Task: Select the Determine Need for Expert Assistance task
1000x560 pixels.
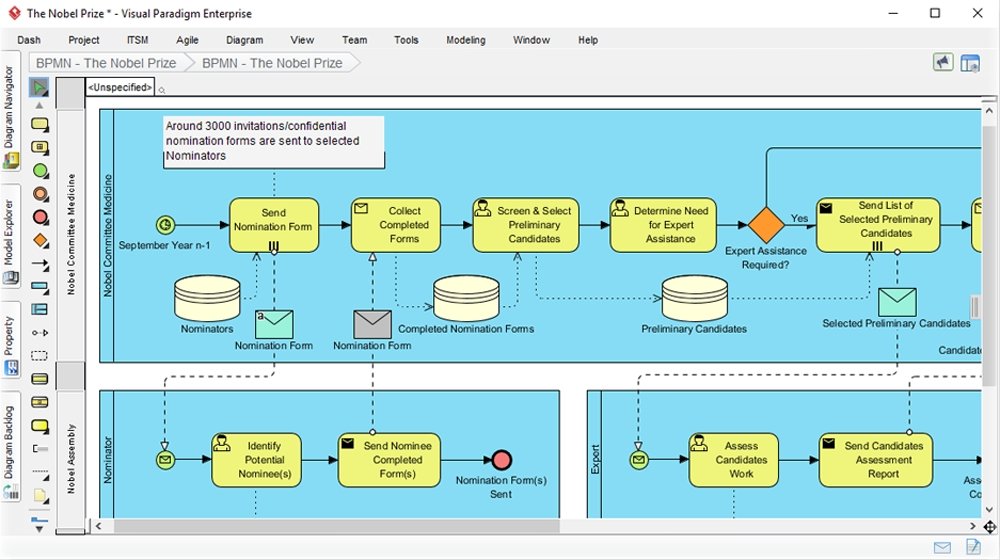Action: click(663, 225)
